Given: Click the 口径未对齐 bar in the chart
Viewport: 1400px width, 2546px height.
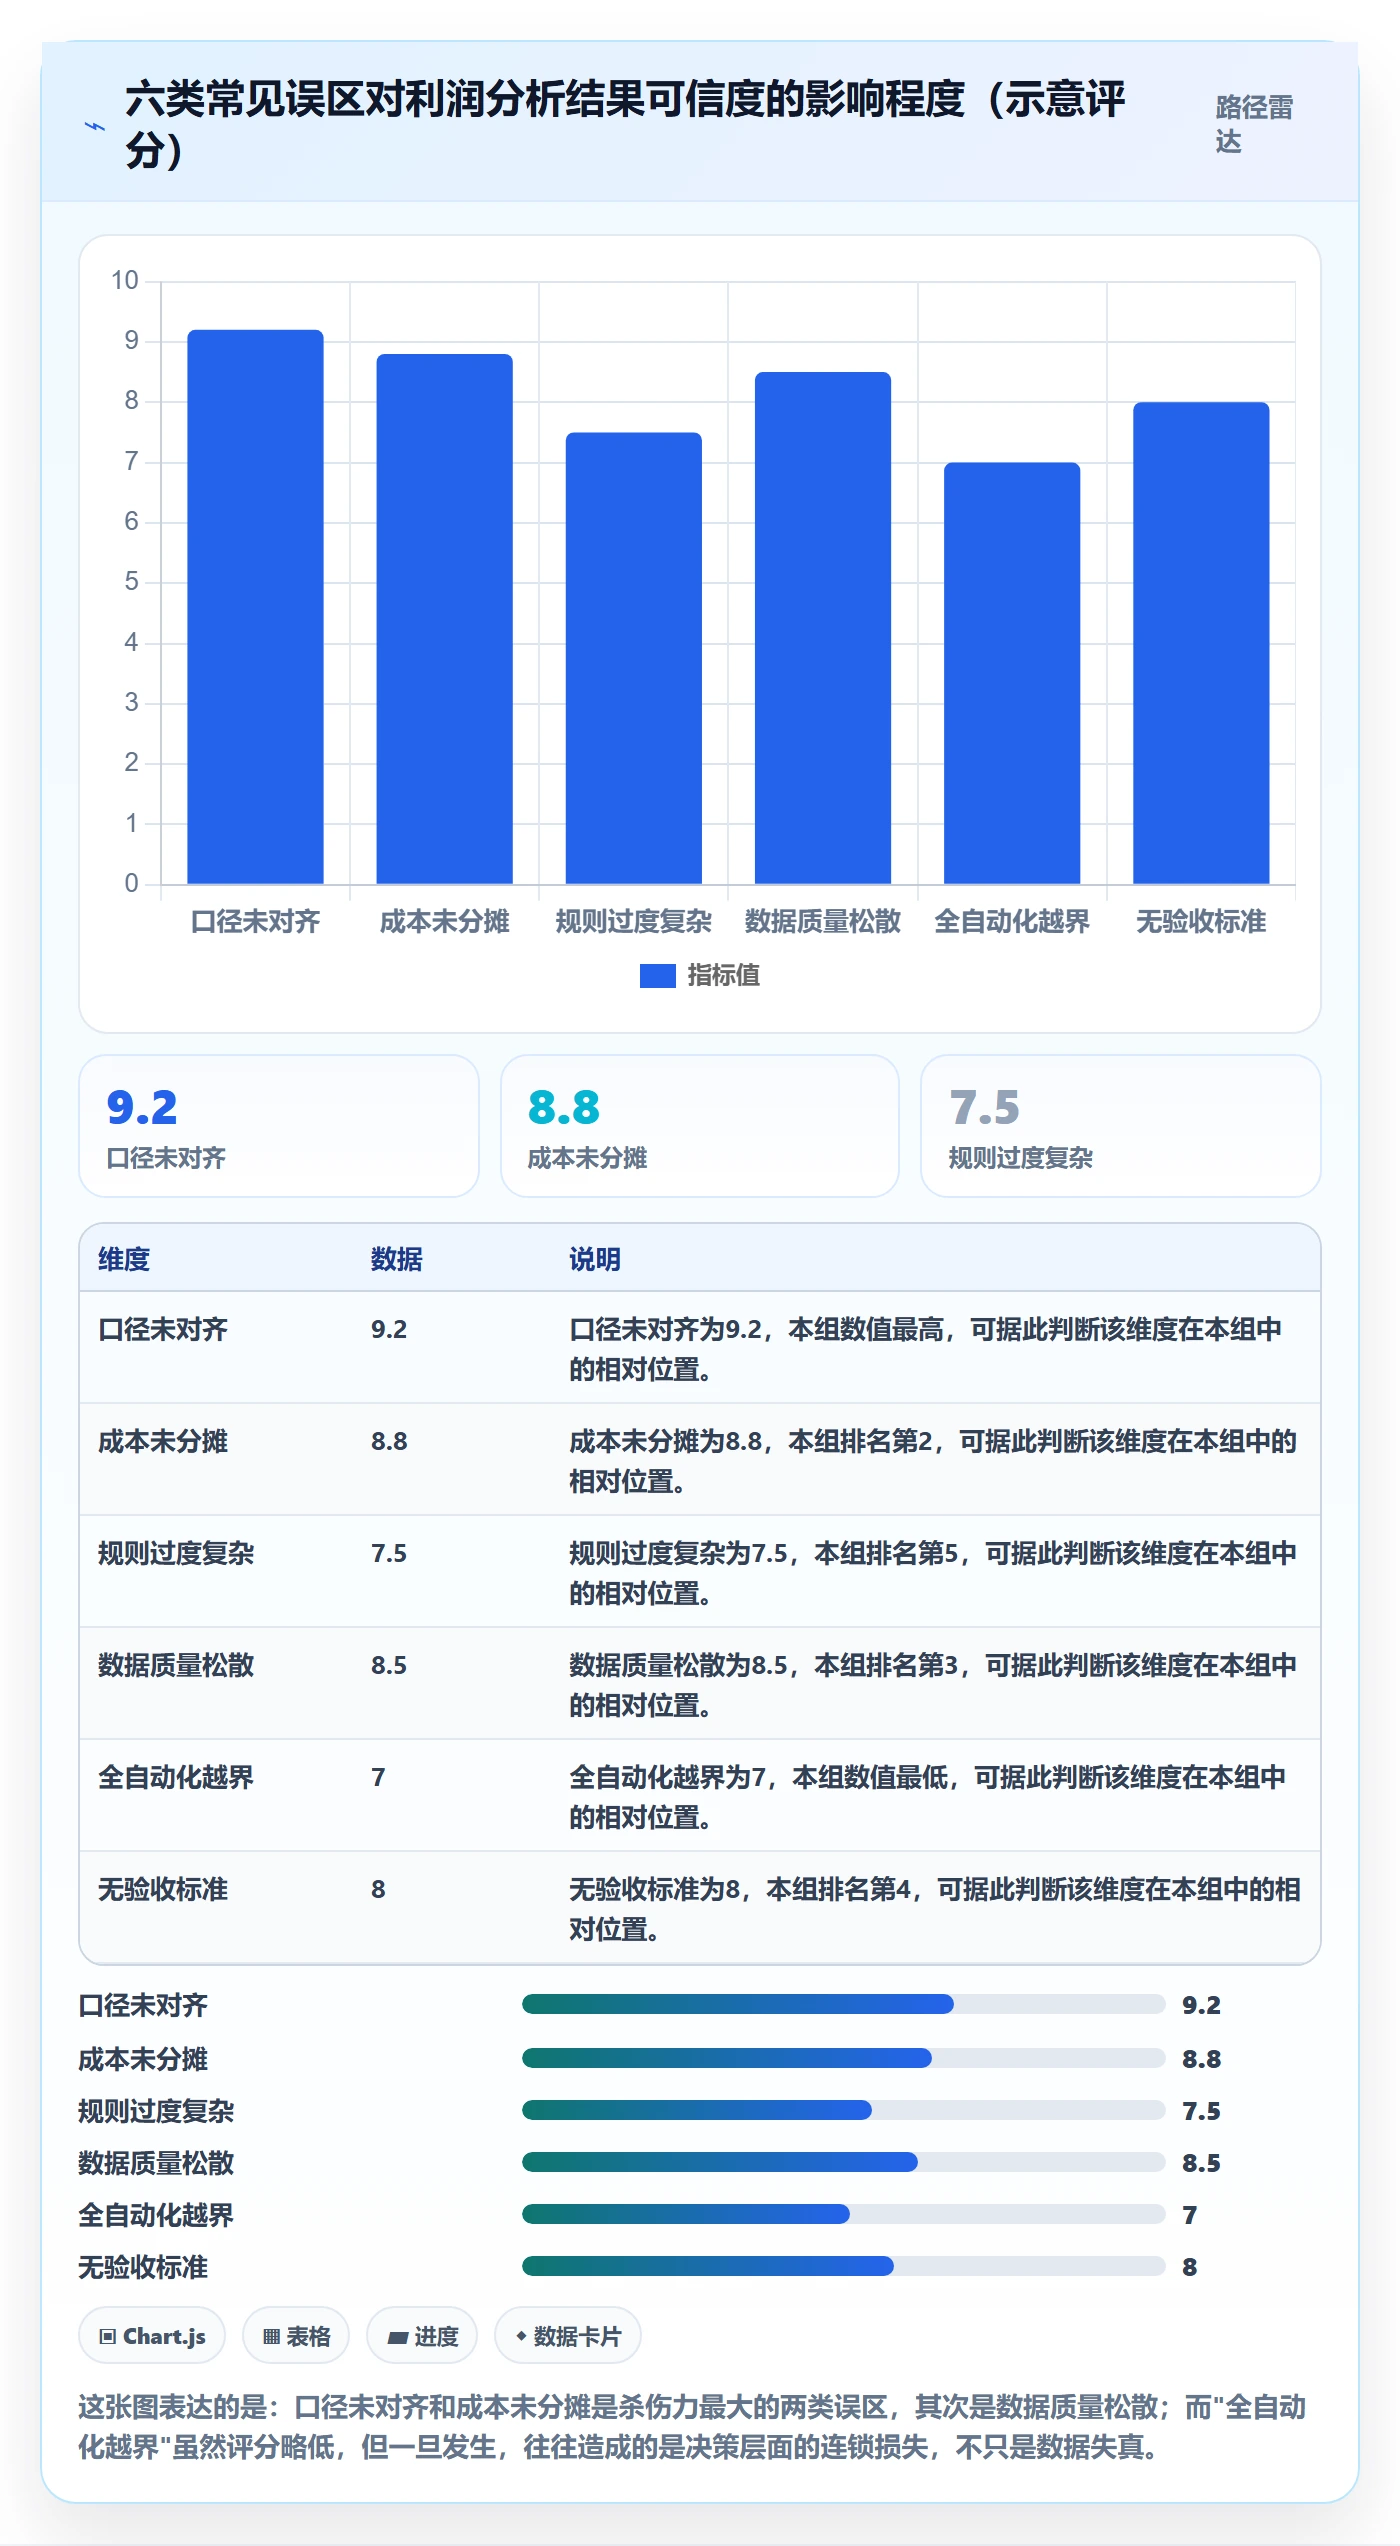Looking at the screenshot, I should click(x=255, y=607).
